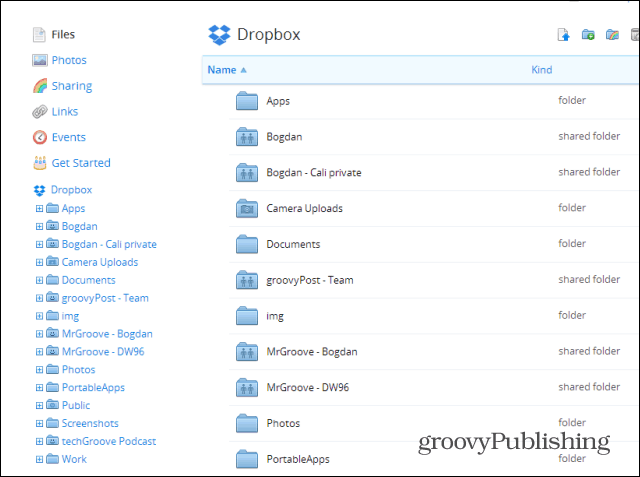
Task: Click the Share a folder rainbow icon
Action: [612, 35]
